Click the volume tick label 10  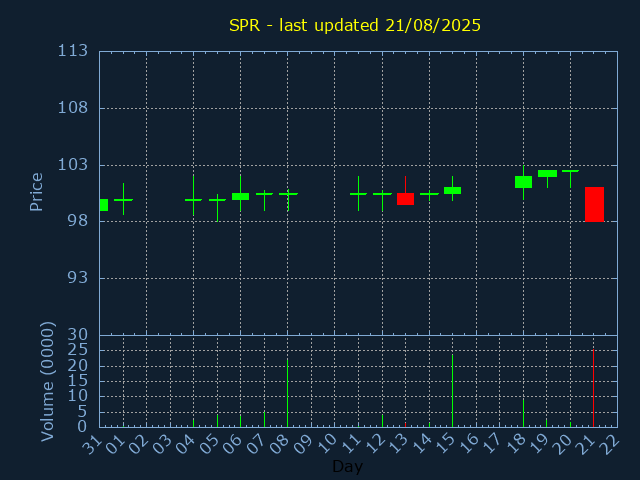pyautogui.click(x=78, y=396)
